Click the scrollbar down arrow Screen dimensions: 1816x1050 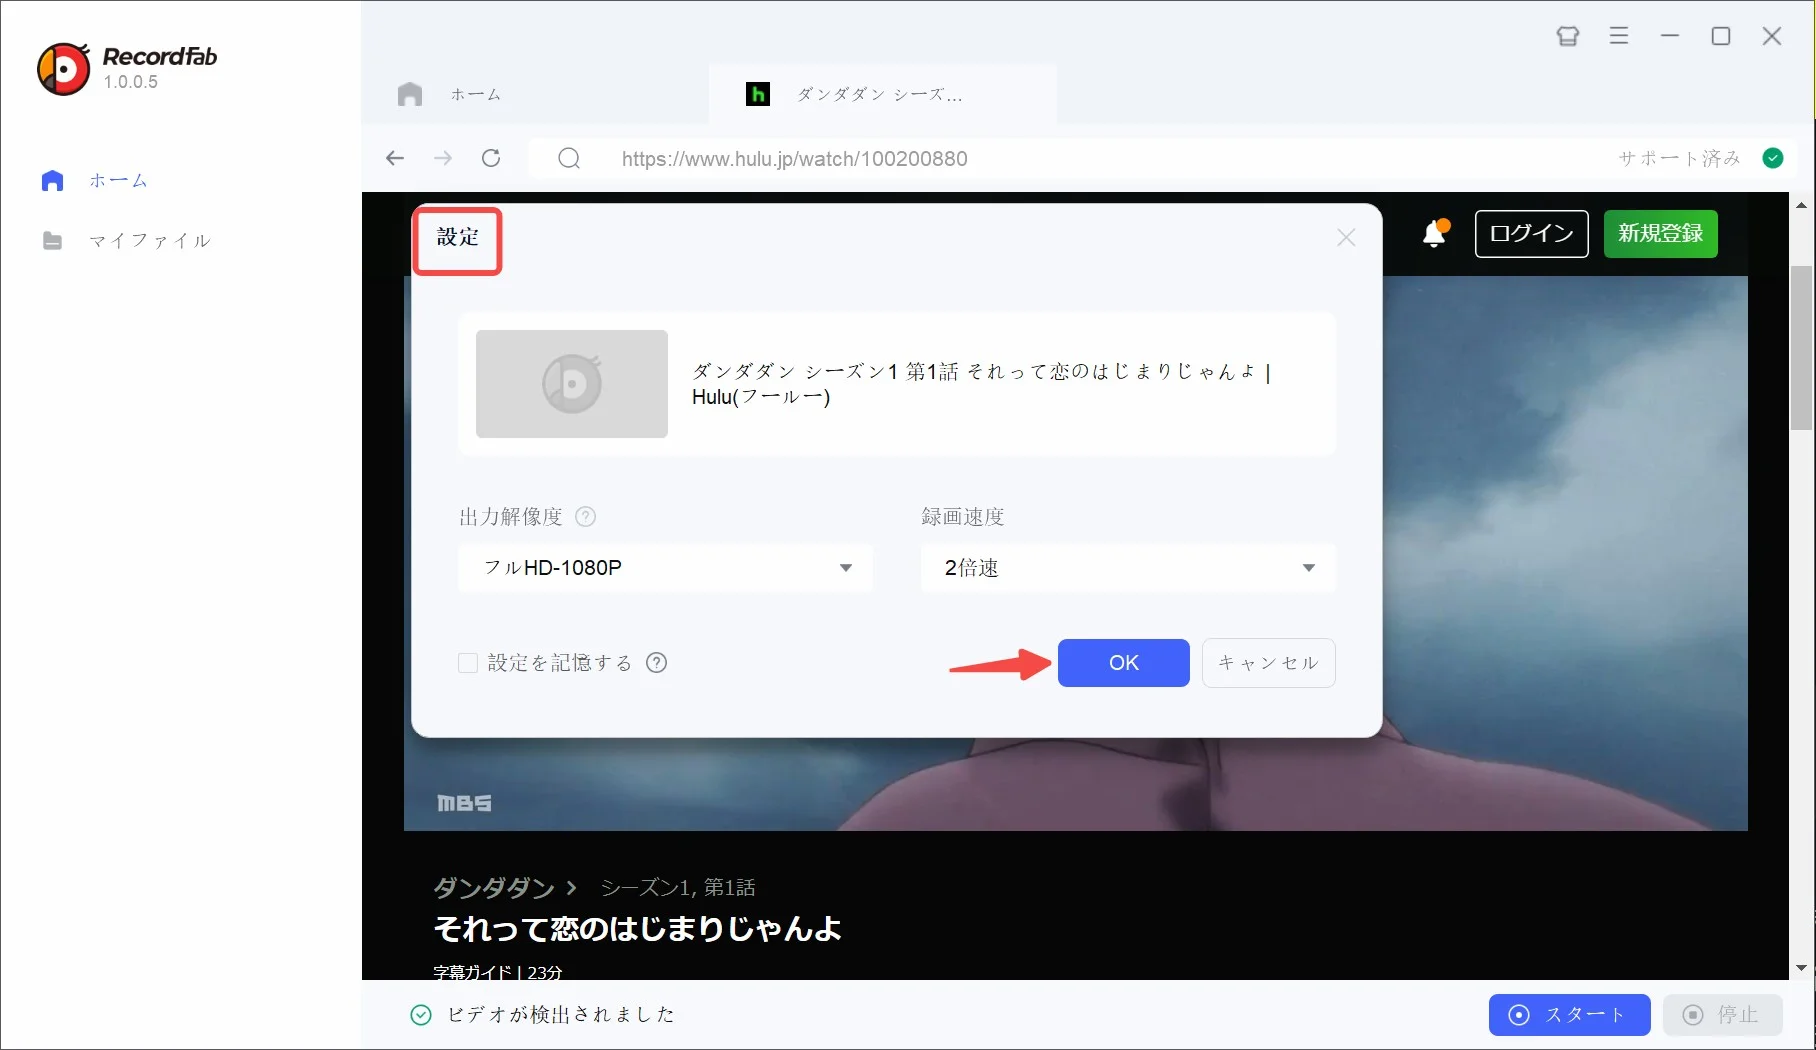pos(1802,968)
